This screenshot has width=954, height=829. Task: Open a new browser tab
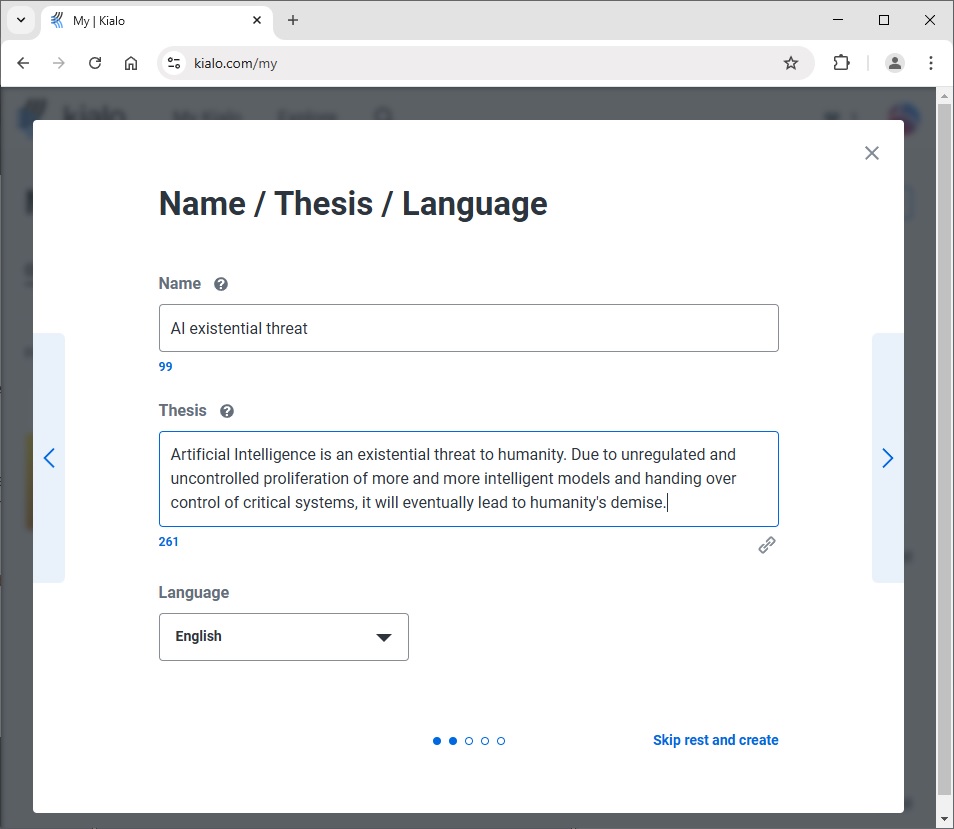(293, 20)
